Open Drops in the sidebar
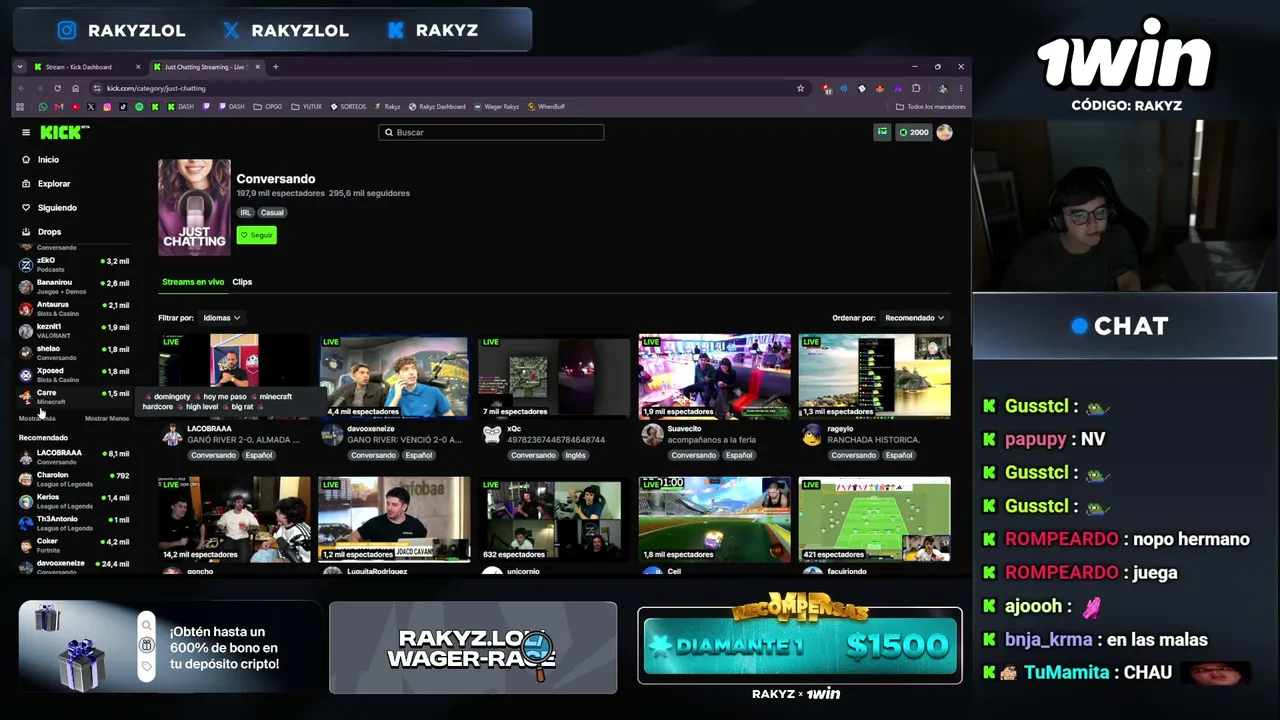The height and width of the screenshot is (720, 1280). pyautogui.click(x=49, y=232)
